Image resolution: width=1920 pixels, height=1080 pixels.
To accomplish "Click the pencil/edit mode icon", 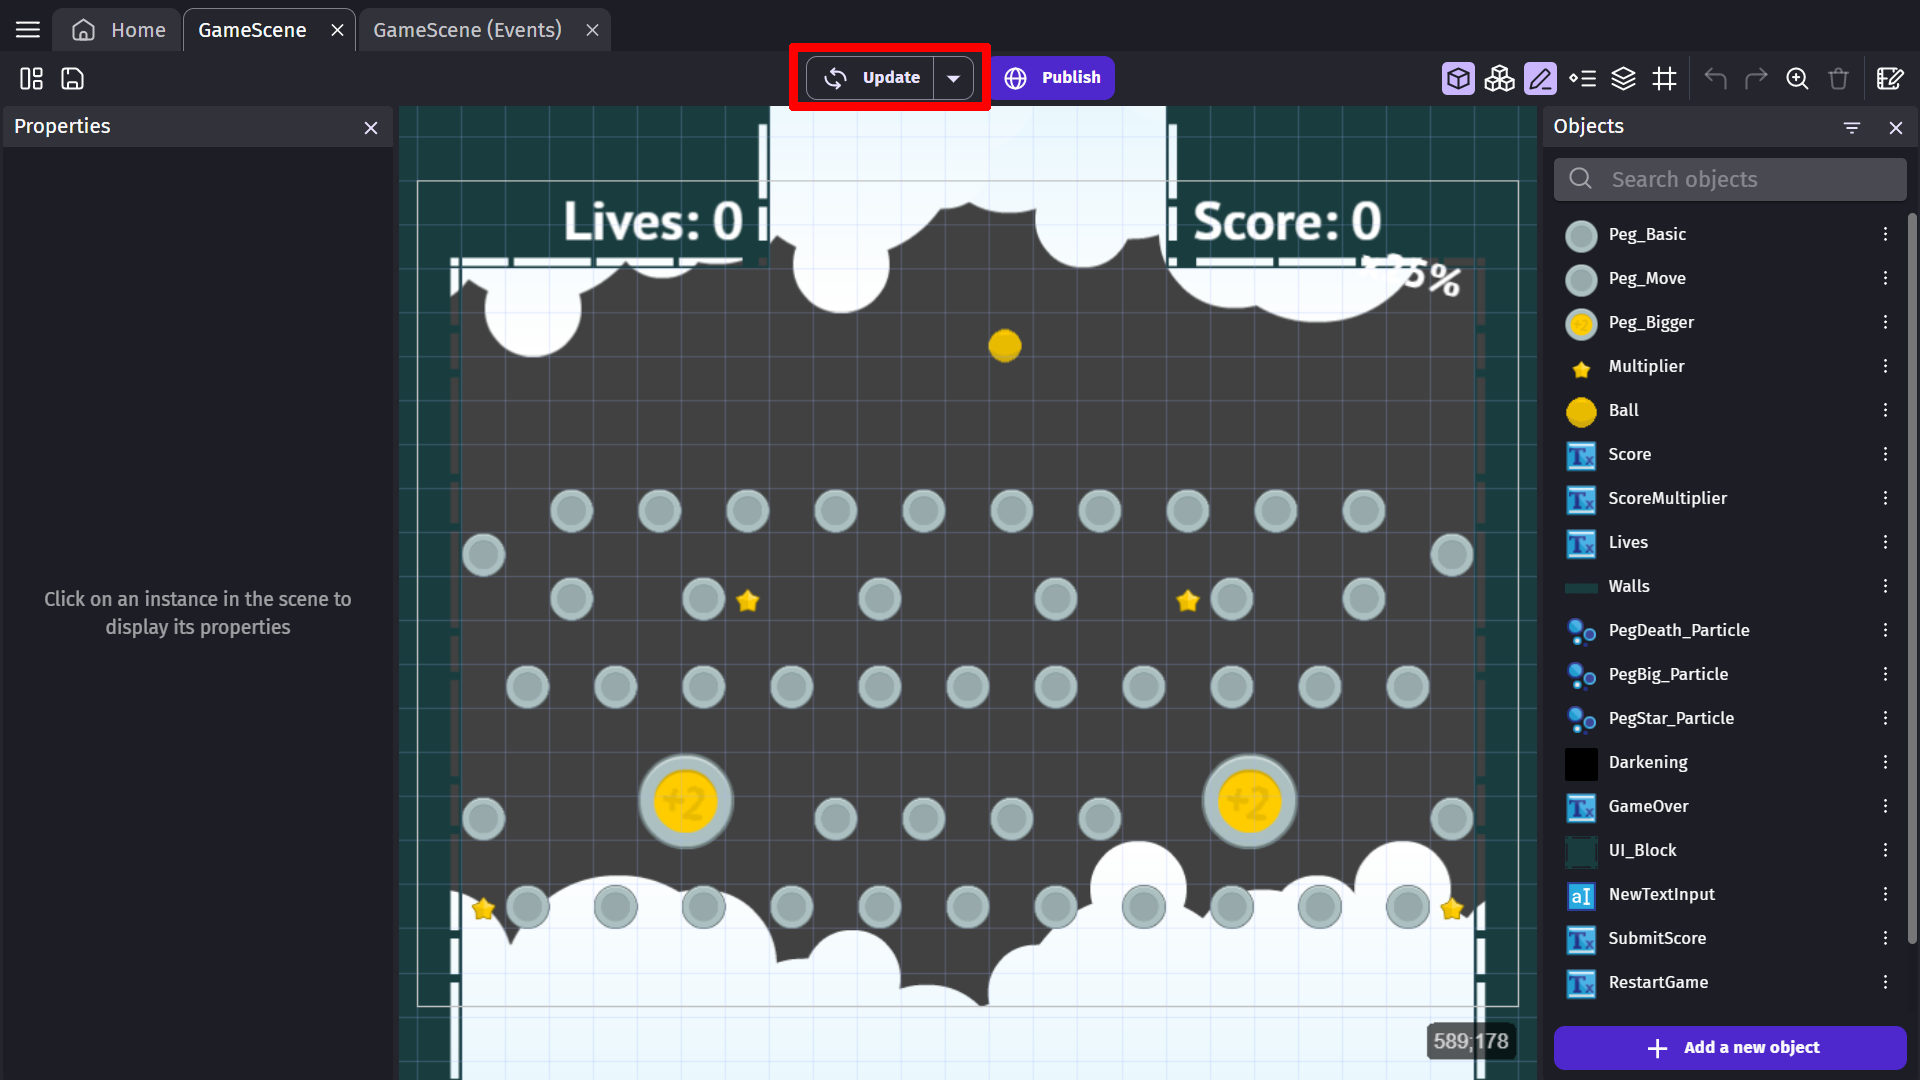I will [1539, 78].
